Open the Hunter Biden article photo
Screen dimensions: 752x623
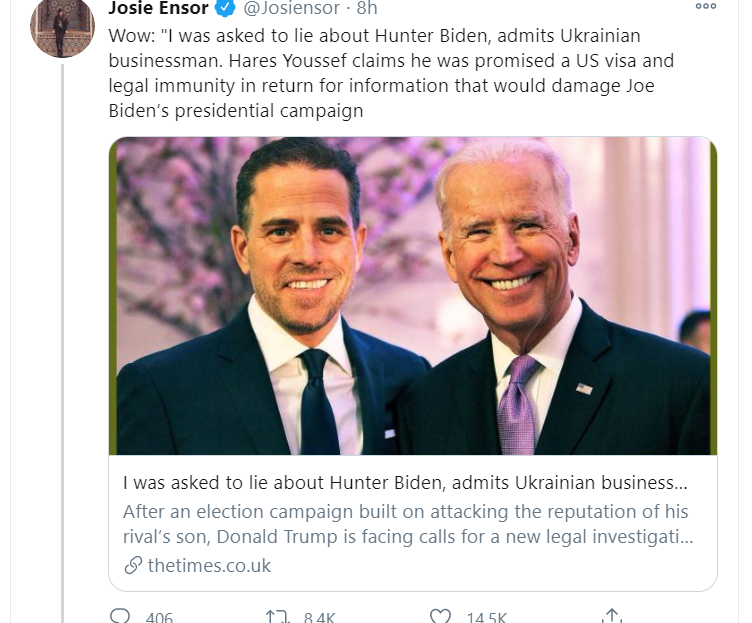412,296
